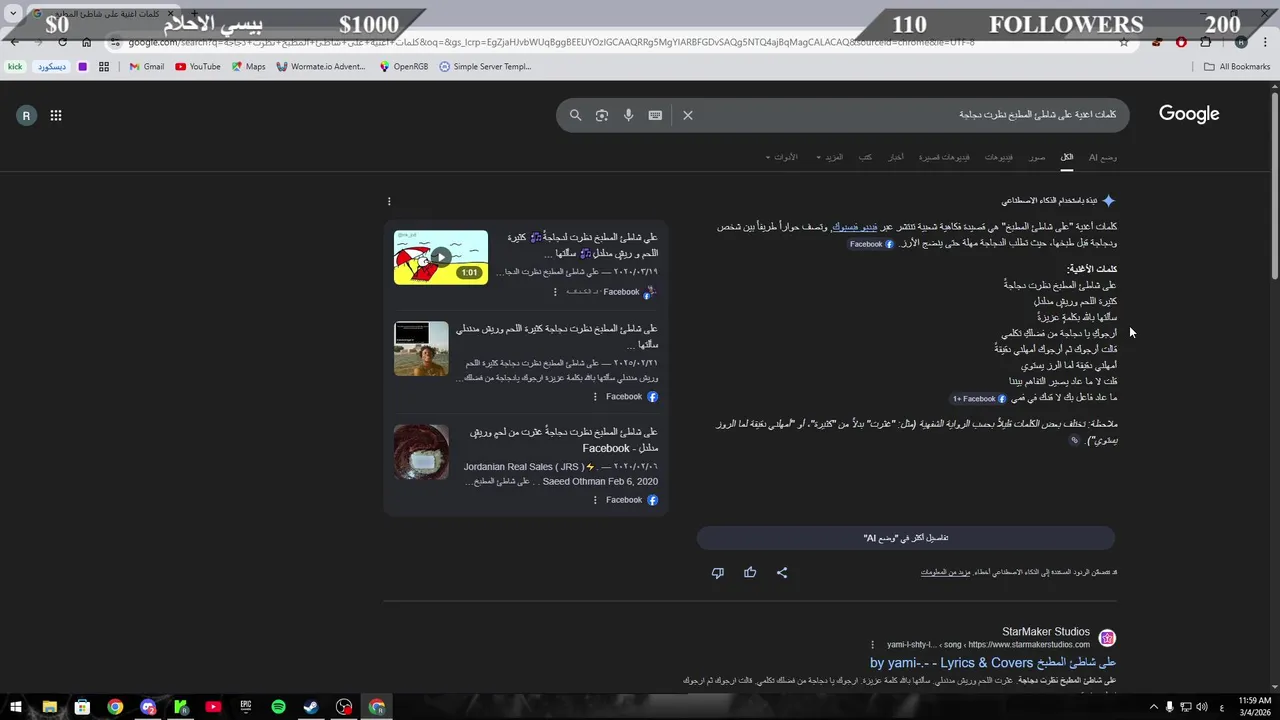This screenshot has width=1280, height=720.
Task: Open the Chrome apps grid bookmark
Action: point(103,67)
